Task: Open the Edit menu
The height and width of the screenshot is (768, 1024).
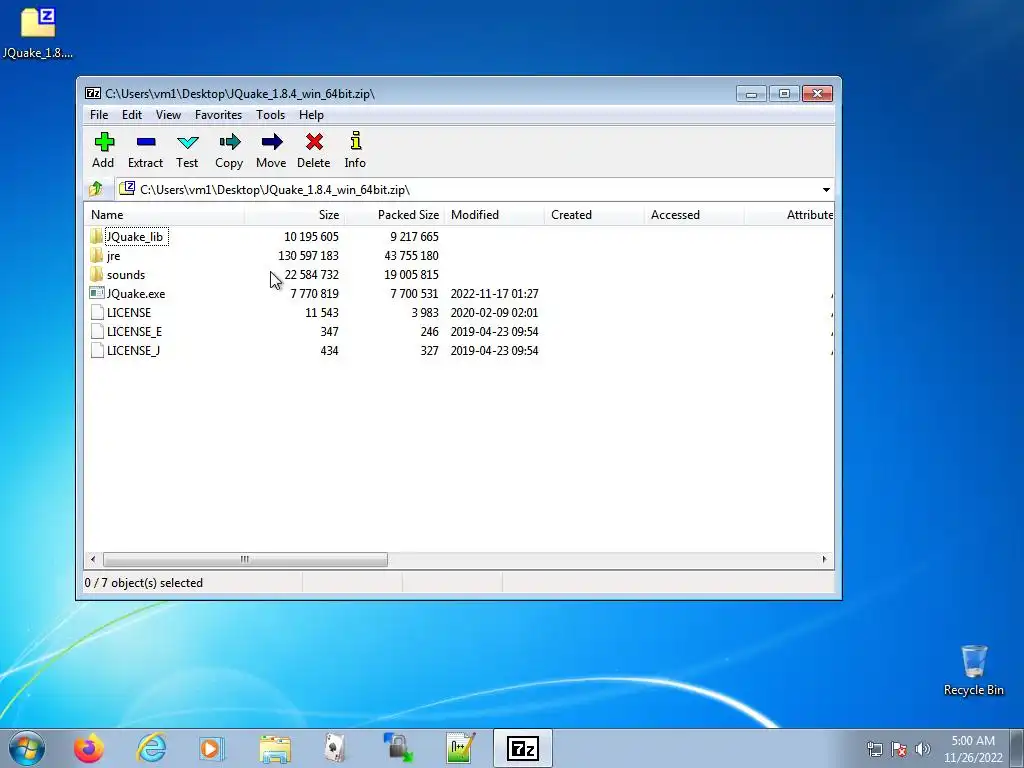Action: pos(132,115)
